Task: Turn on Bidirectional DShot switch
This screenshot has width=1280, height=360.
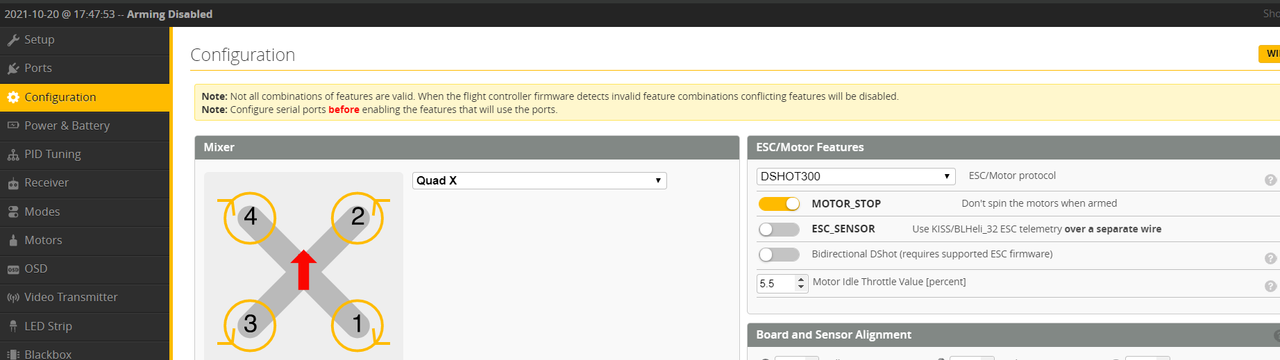Action: tap(779, 255)
